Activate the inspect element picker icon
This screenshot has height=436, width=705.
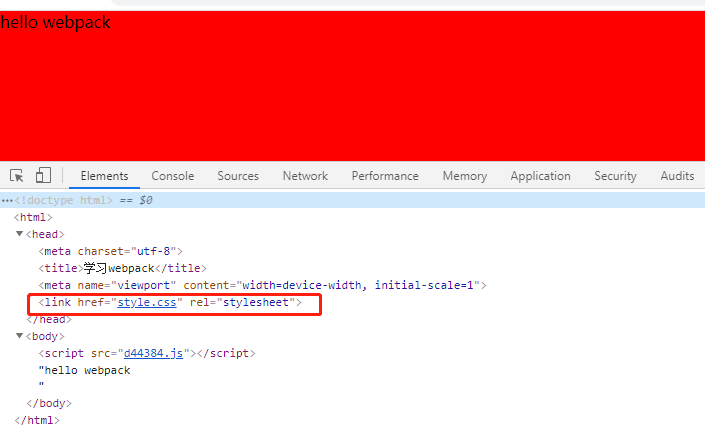click(x=17, y=176)
